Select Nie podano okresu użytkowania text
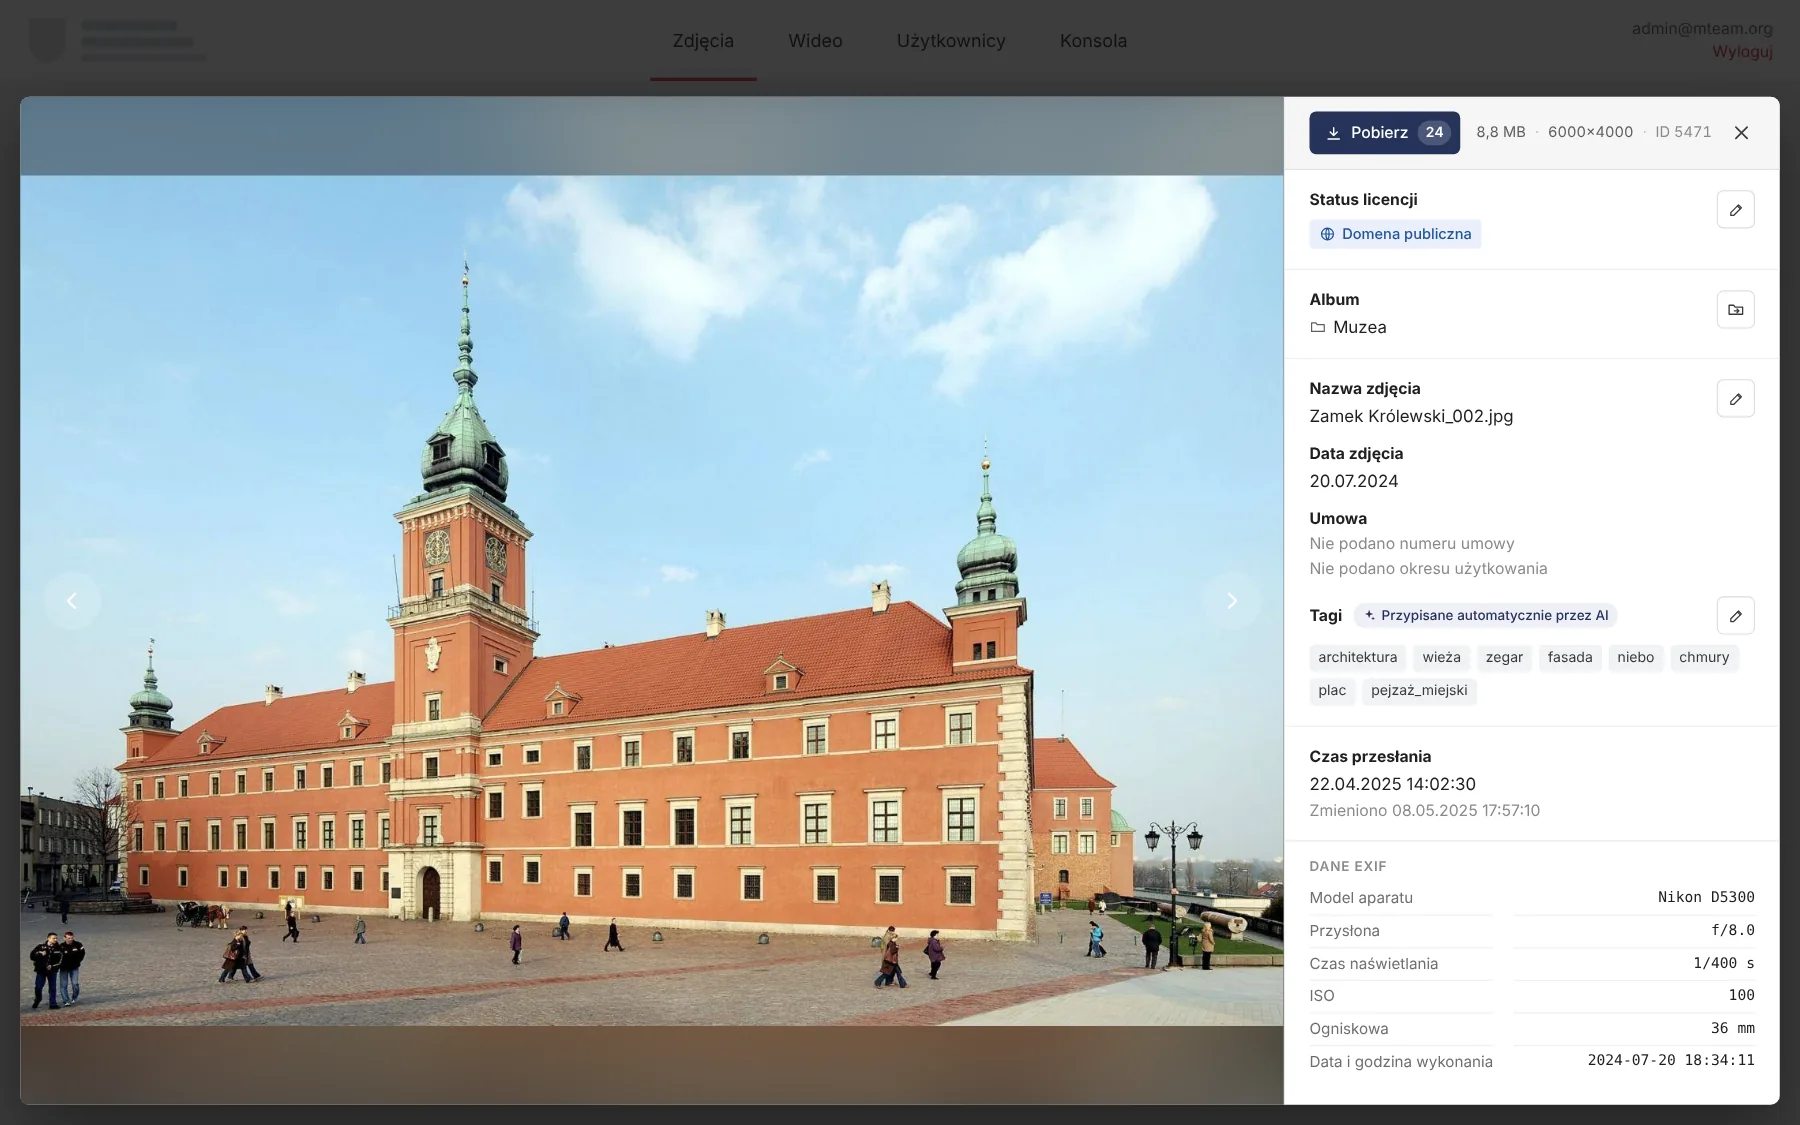Image resolution: width=1800 pixels, height=1125 pixels. [1428, 569]
